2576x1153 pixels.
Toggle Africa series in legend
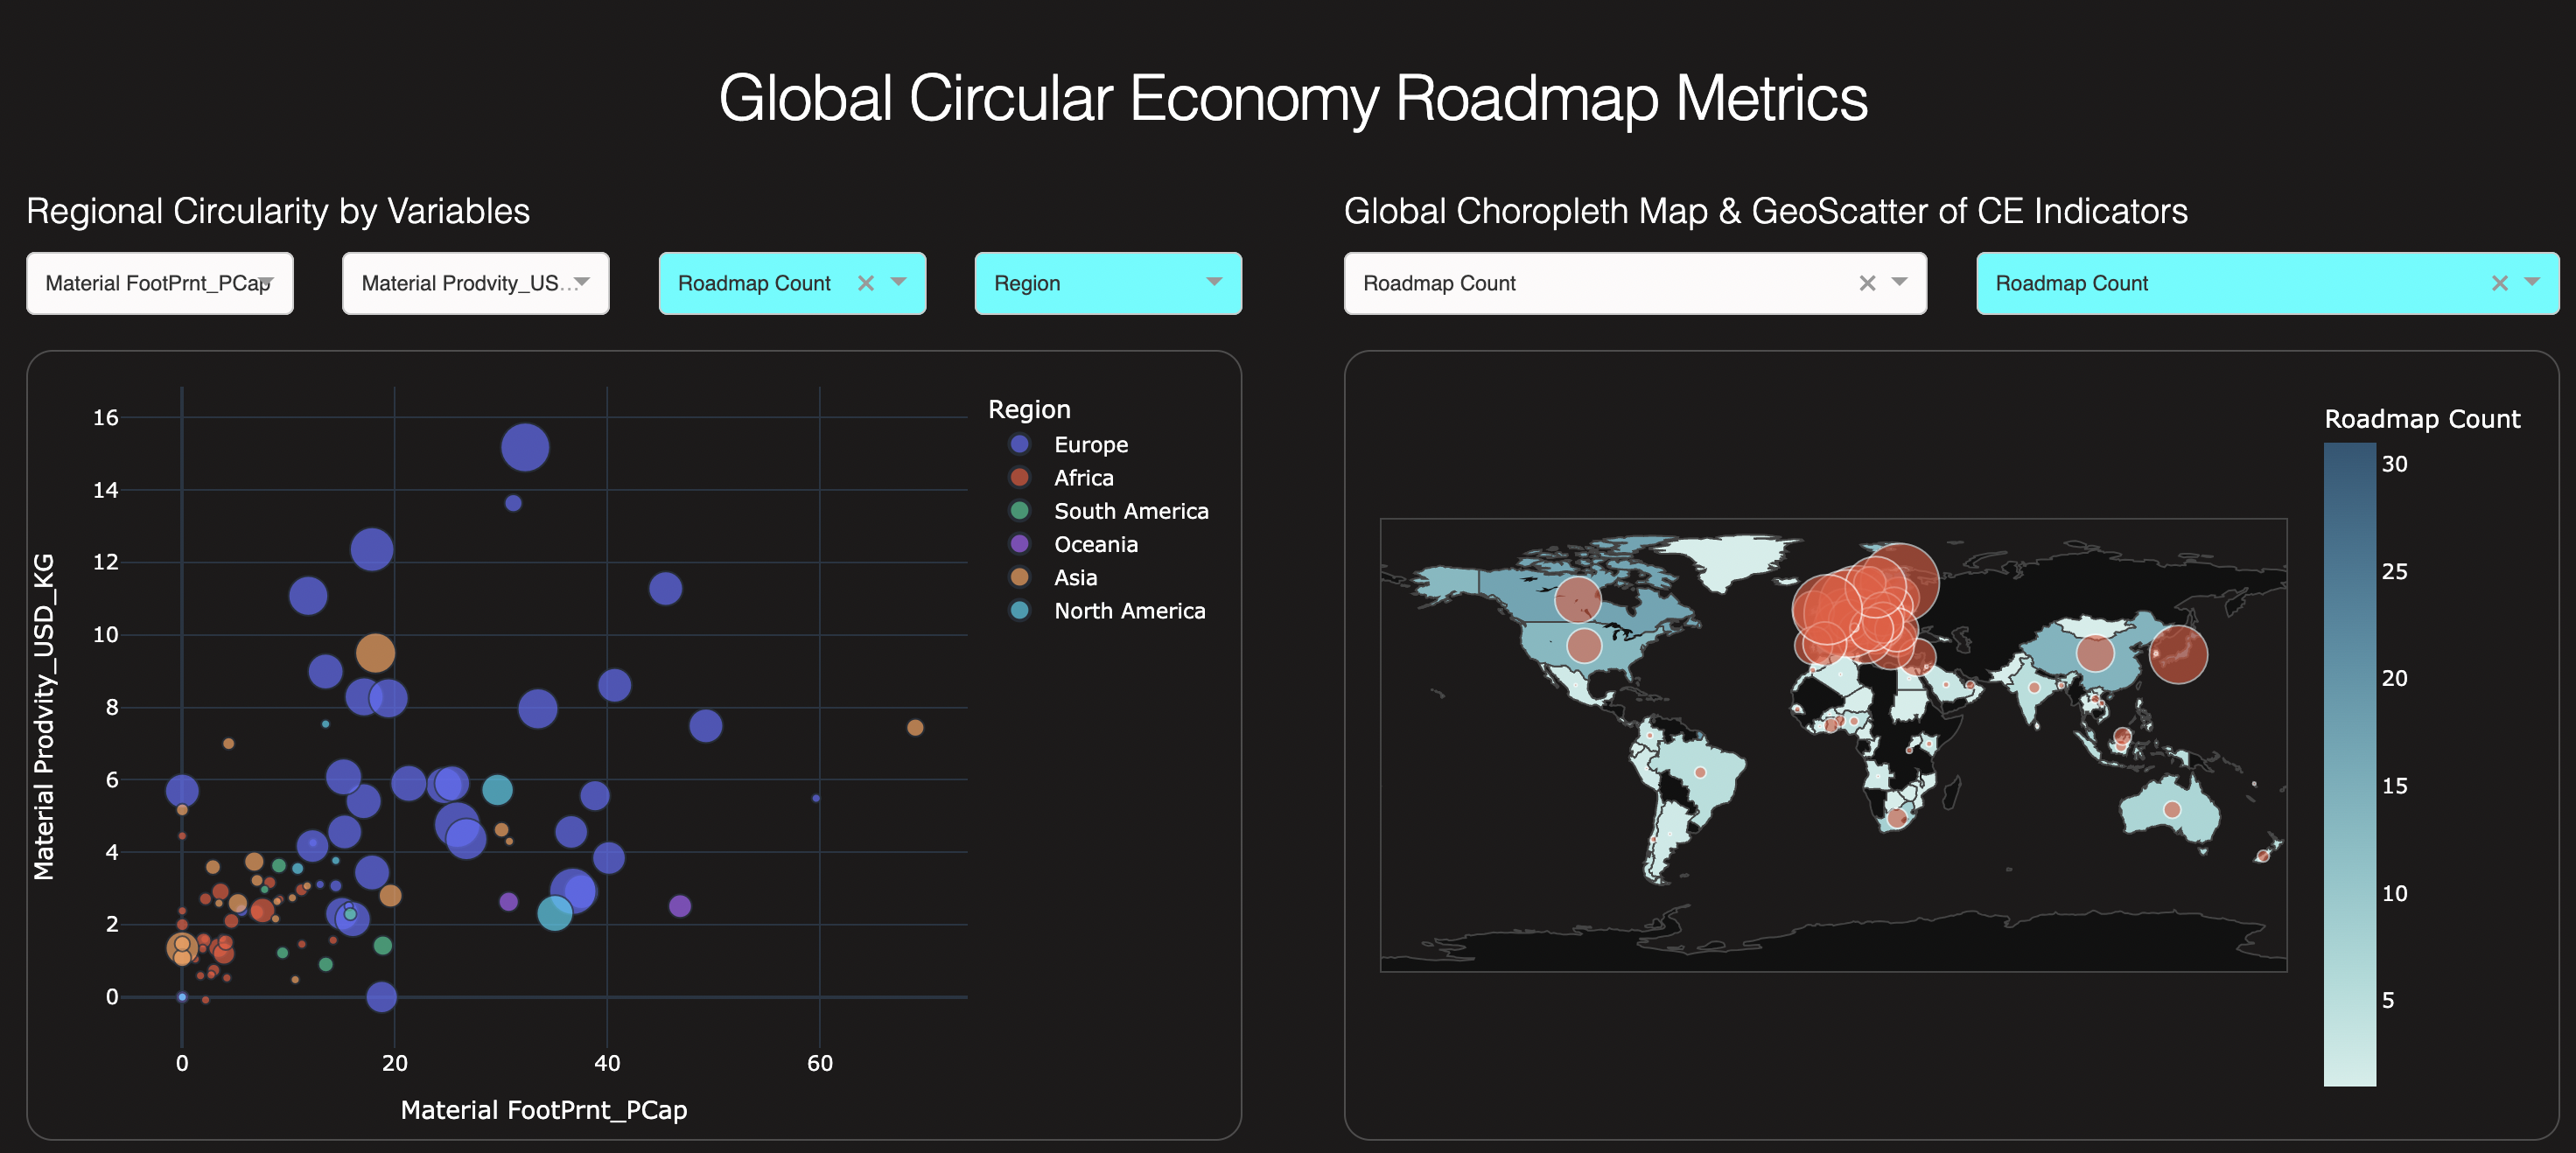click(x=1082, y=478)
